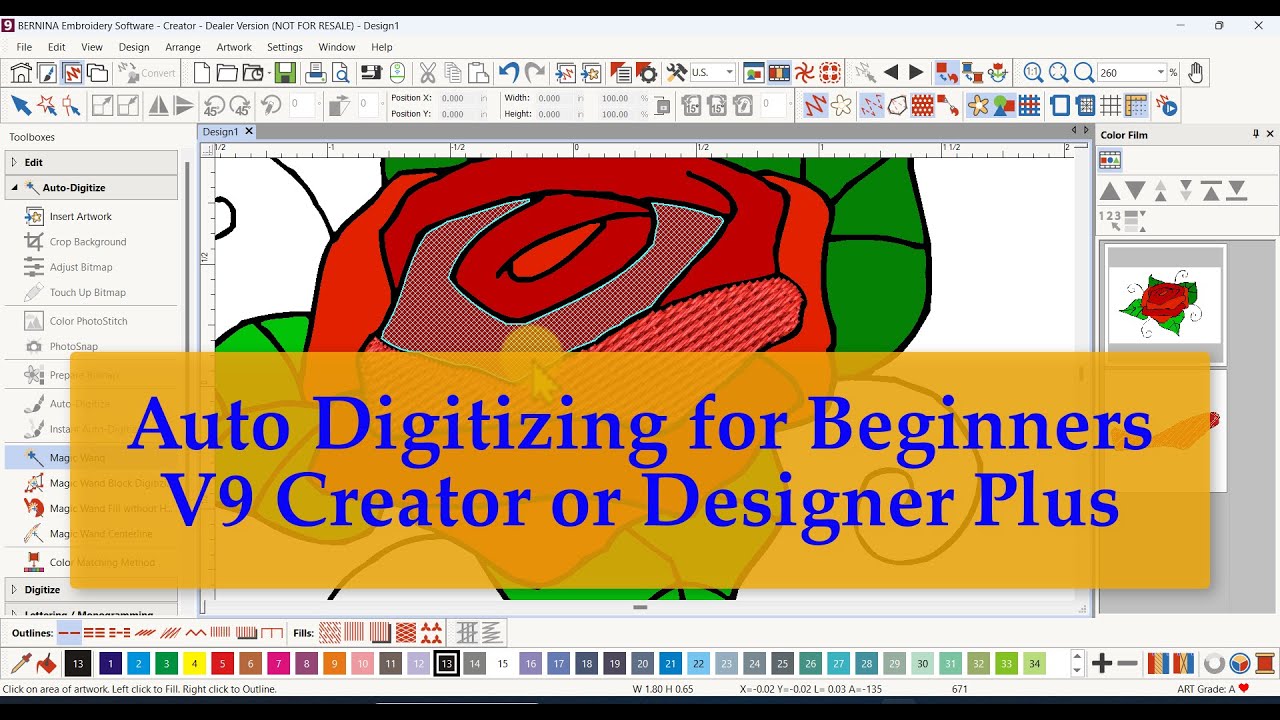Save the design with the green floppy disk
Image resolution: width=1280 pixels, height=720 pixels.
[285, 72]
